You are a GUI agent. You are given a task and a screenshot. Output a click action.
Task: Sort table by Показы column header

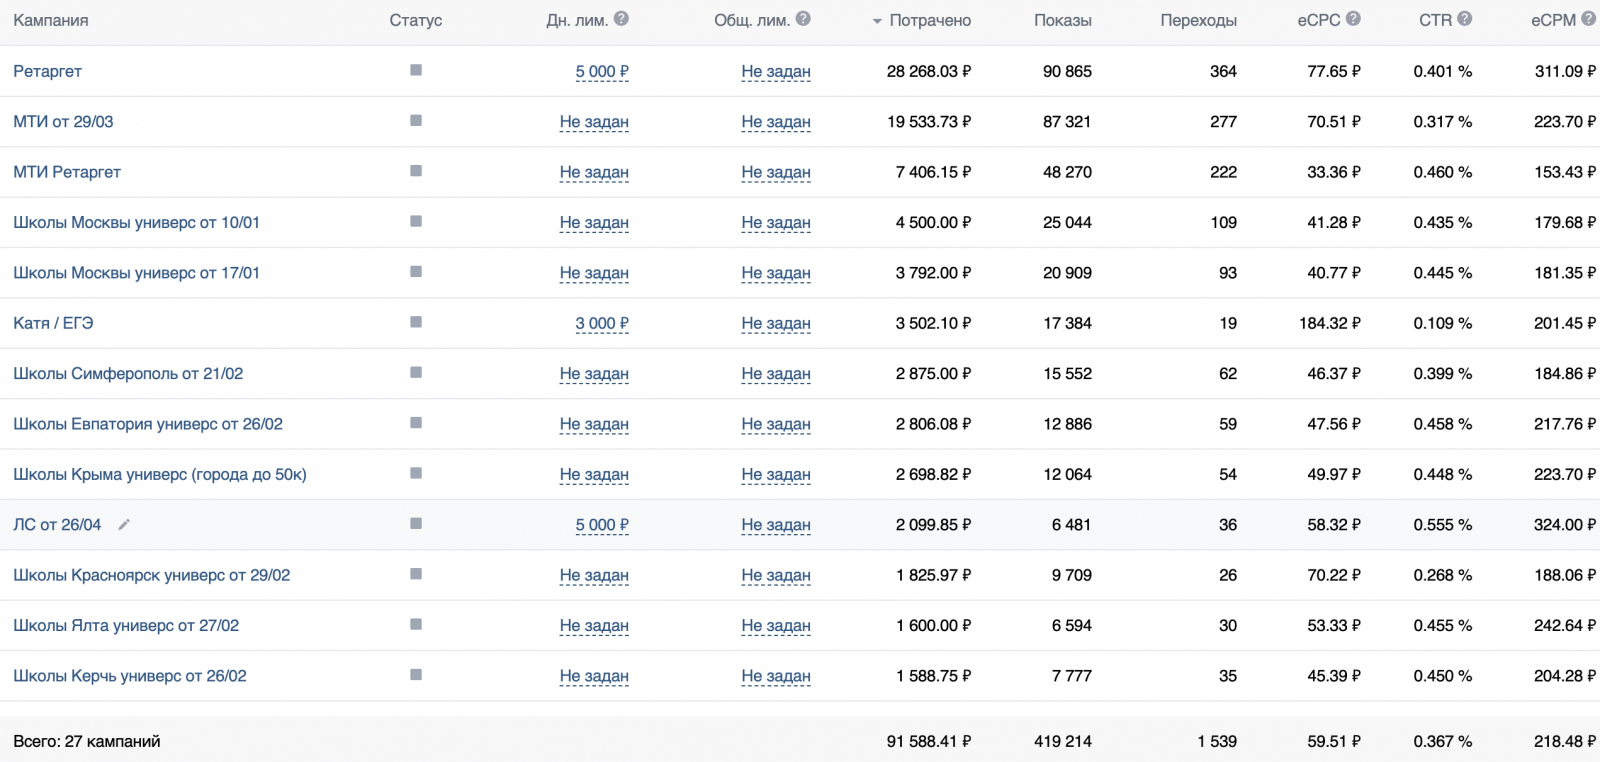pyautogui.click(x=1062, y=20)
